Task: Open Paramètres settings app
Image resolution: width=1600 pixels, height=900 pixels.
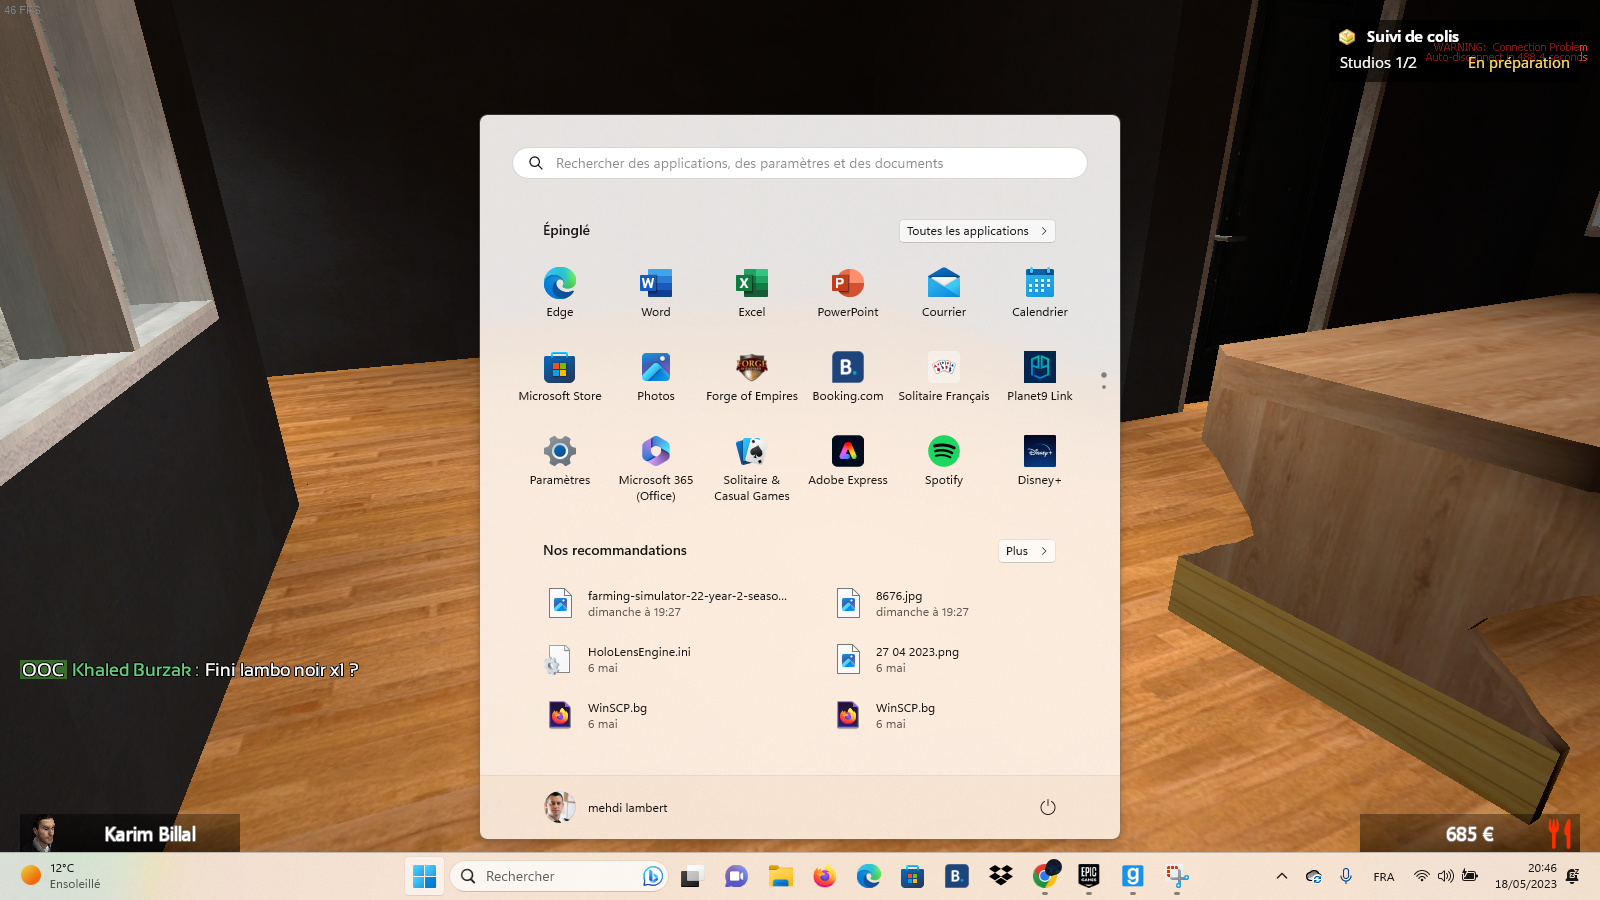Action: click(560, 453)
